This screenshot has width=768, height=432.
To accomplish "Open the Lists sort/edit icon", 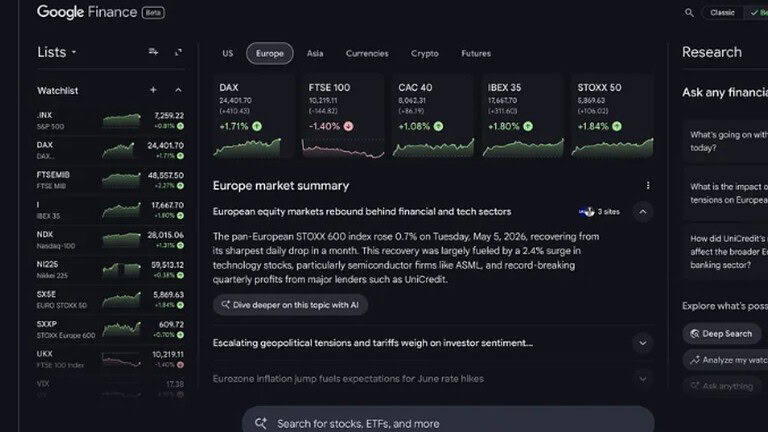I will (x=153, y=52).
